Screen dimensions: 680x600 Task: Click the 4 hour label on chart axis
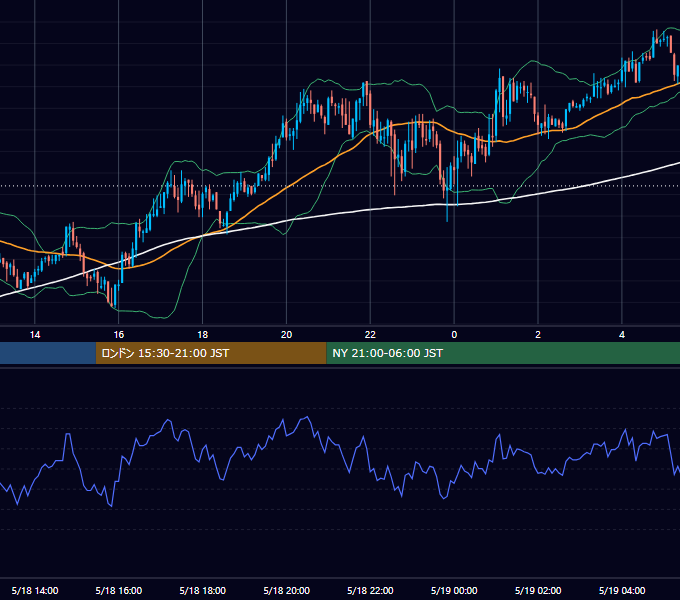[622, 335]
